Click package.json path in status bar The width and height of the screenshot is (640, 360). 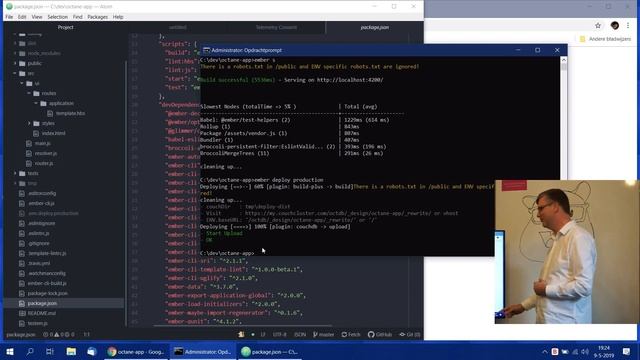21,335
